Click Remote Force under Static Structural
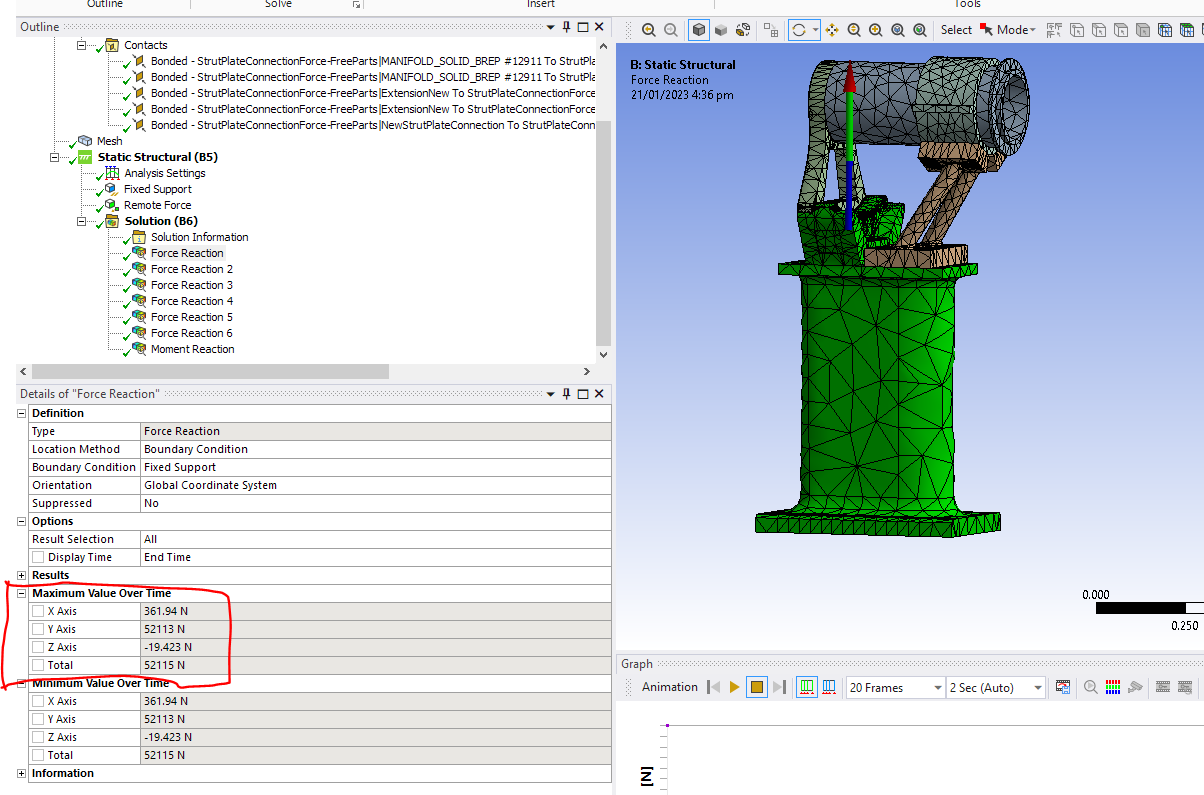1204x795 pixels. 157,205
